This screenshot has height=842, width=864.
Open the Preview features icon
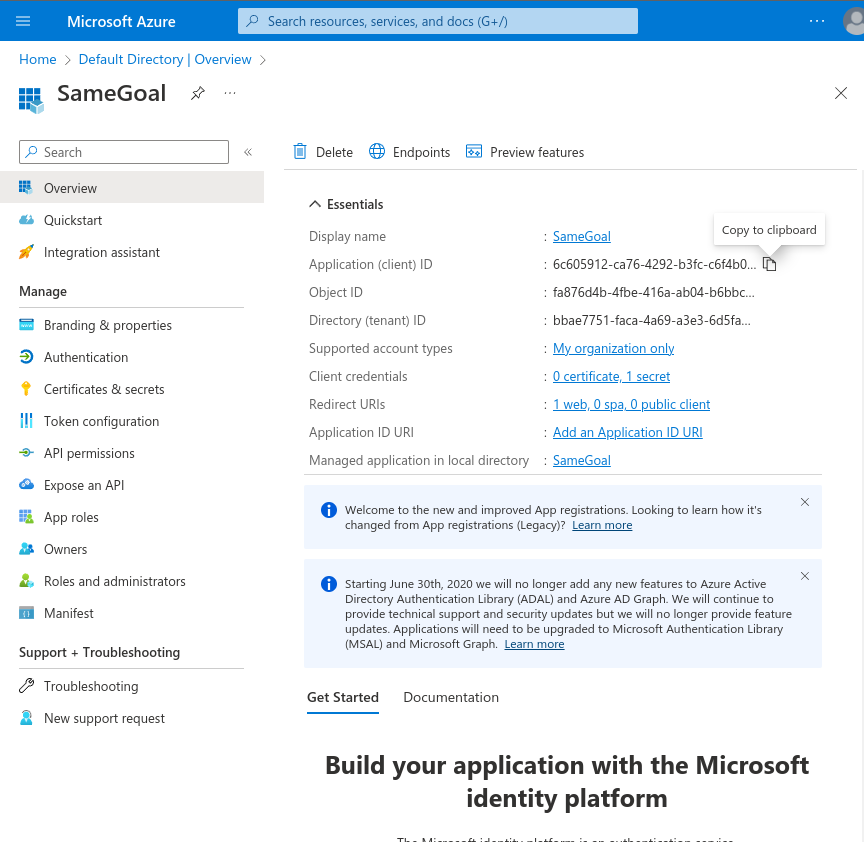(x=474, y=152)
